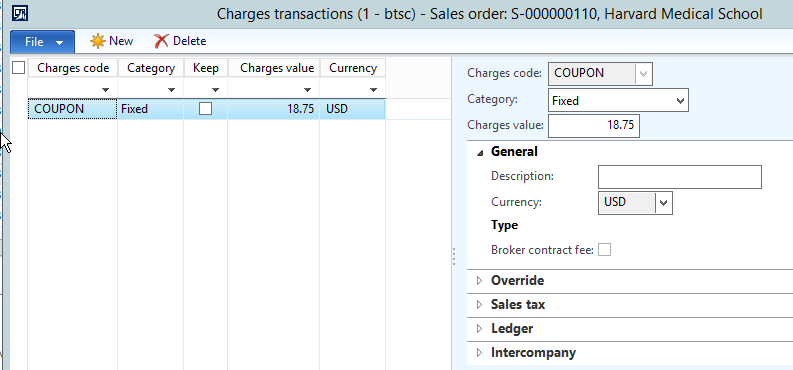Click the Dynamics AX application icon in title bar
The width and height of the screenshot is (793, 370).
pos(20,13)
